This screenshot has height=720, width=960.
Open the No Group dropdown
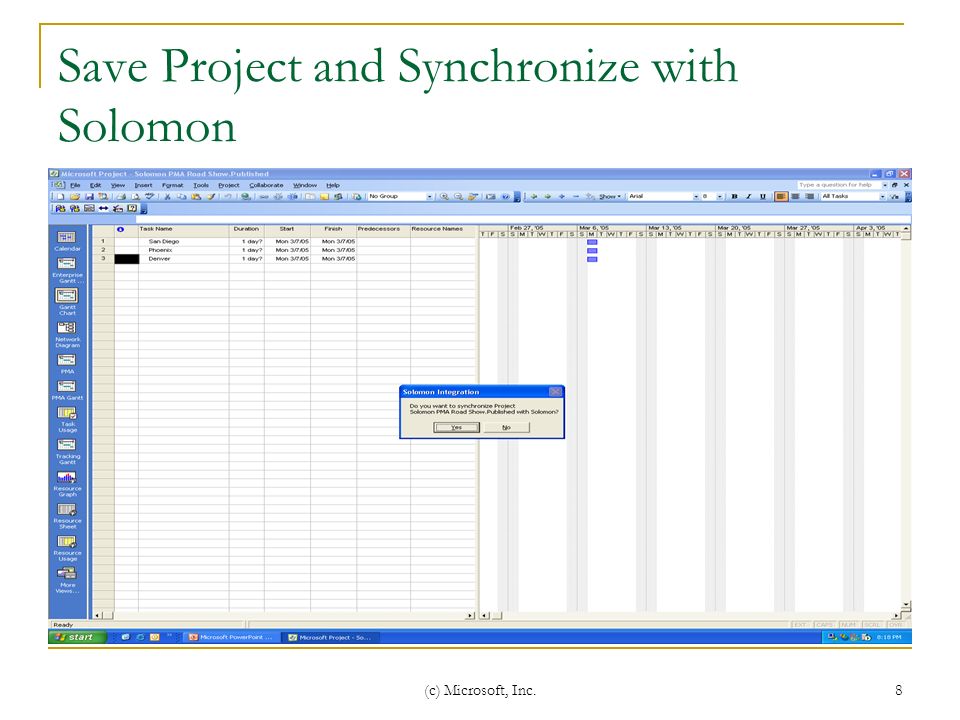tap(429, 197)
